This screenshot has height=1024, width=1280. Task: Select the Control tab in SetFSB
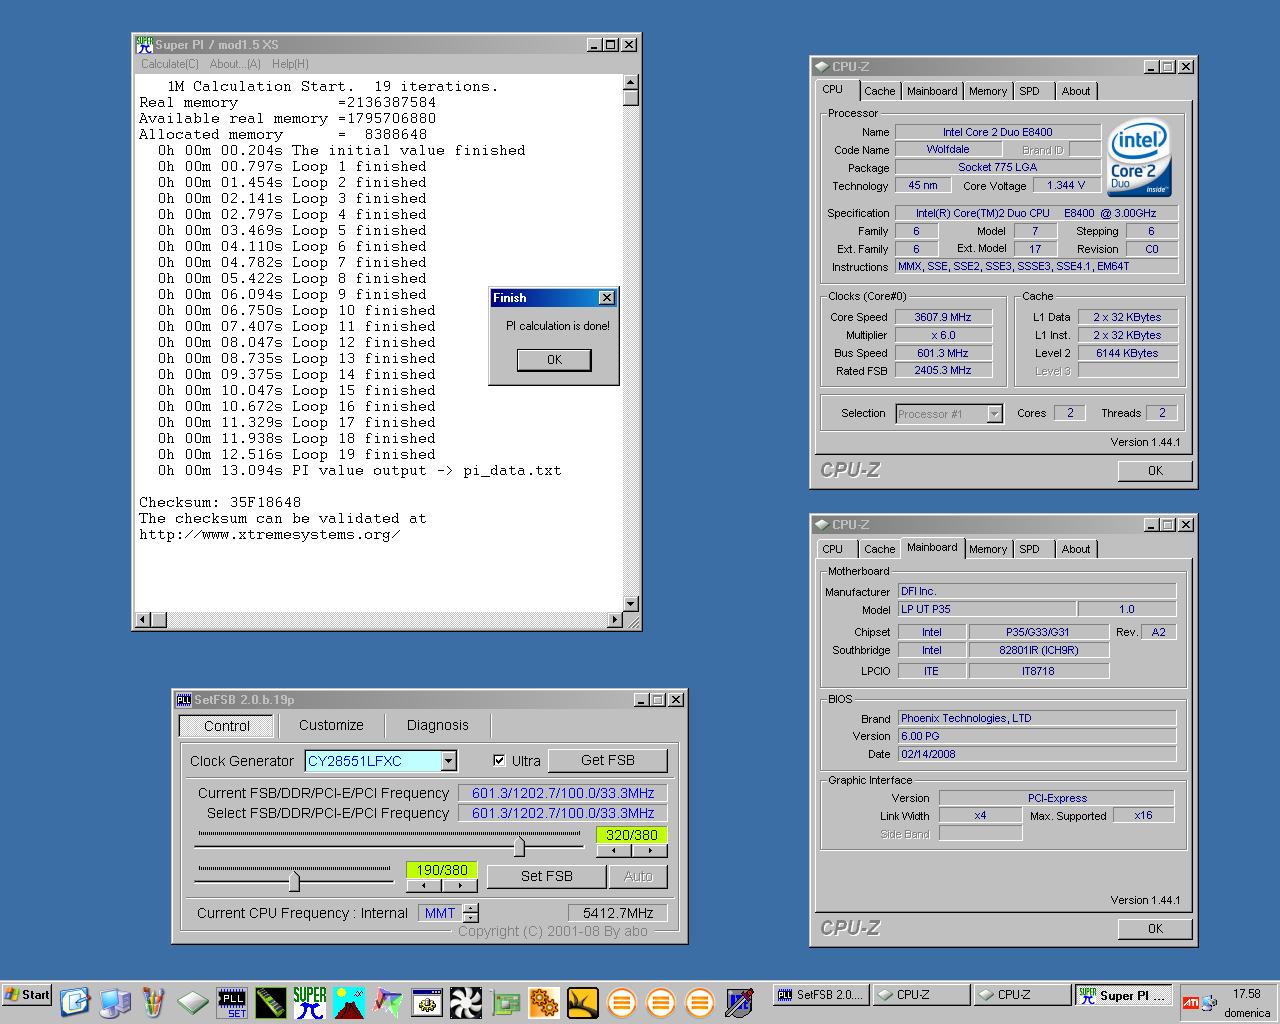coord(227,726)
